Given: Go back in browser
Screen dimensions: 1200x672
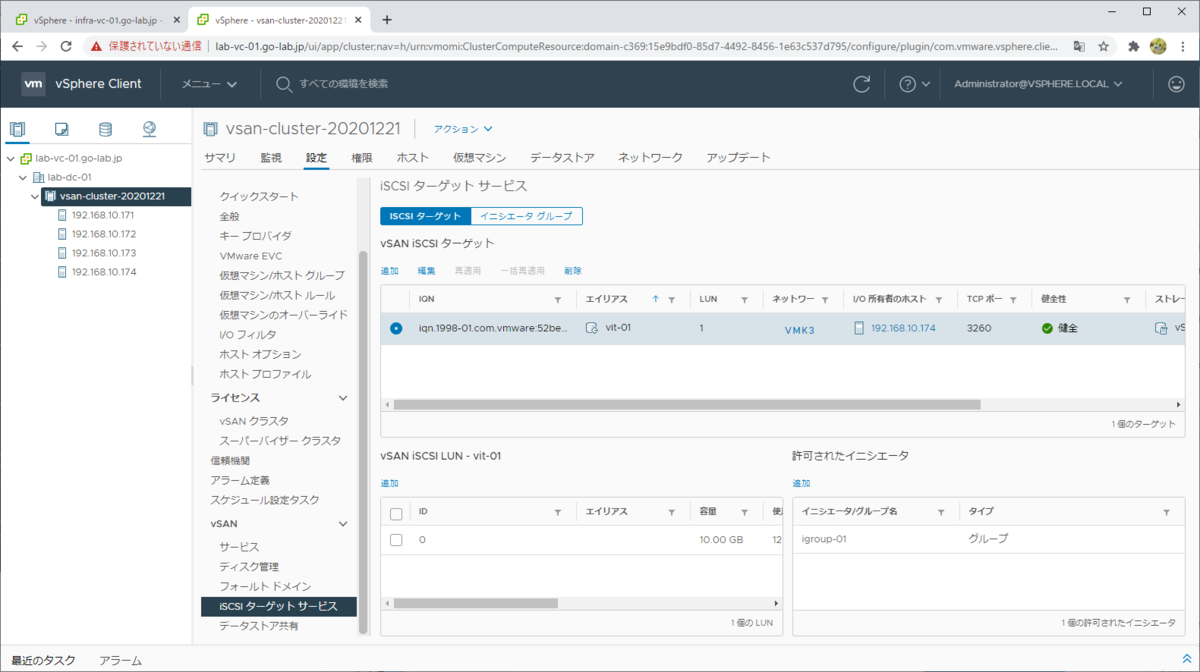Looking at the screenshot, I should (17, 46).
